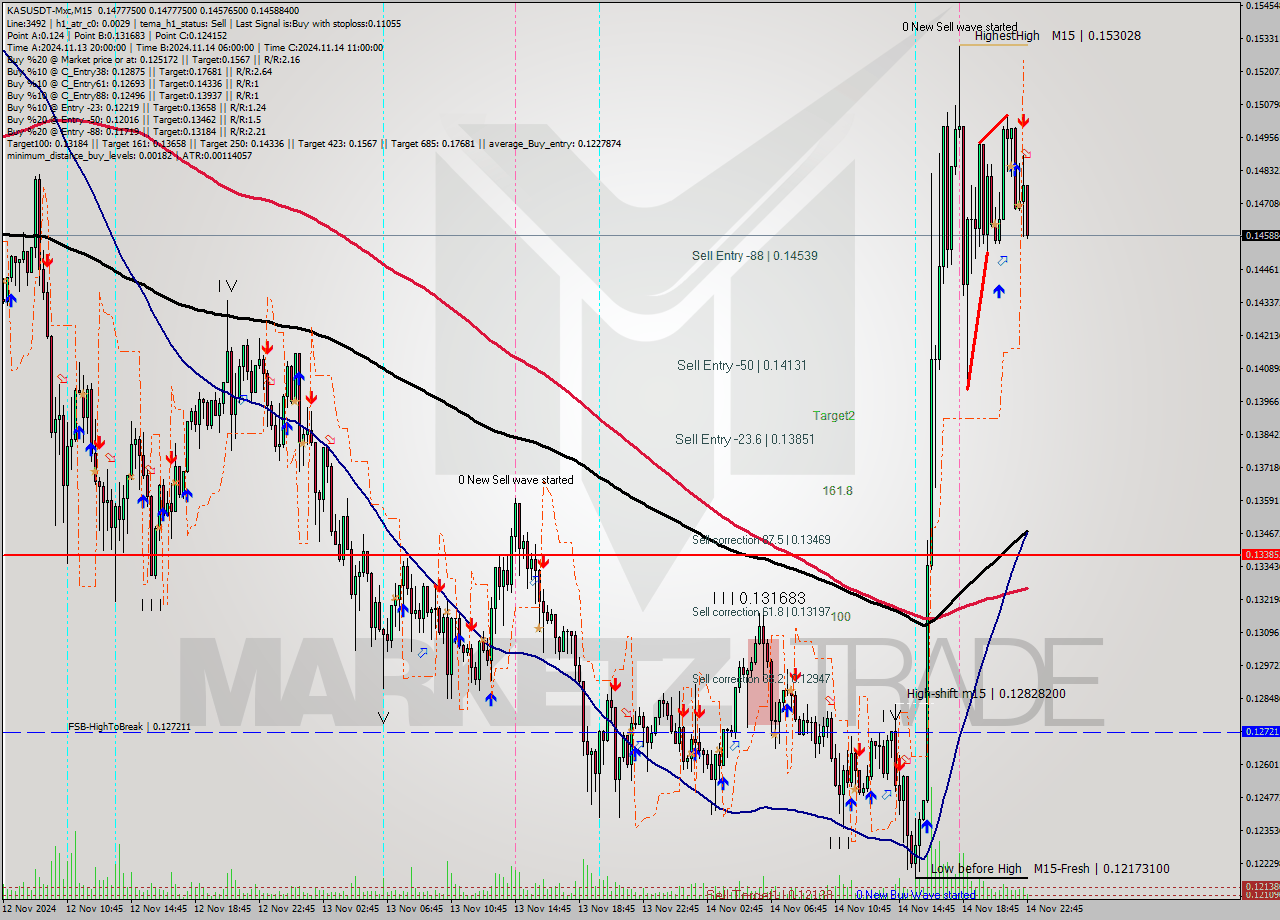1280x920 pixels.
Task: Click the 'Sell Entry -88 | 0.14539' label
Action: tap(755, 256)
